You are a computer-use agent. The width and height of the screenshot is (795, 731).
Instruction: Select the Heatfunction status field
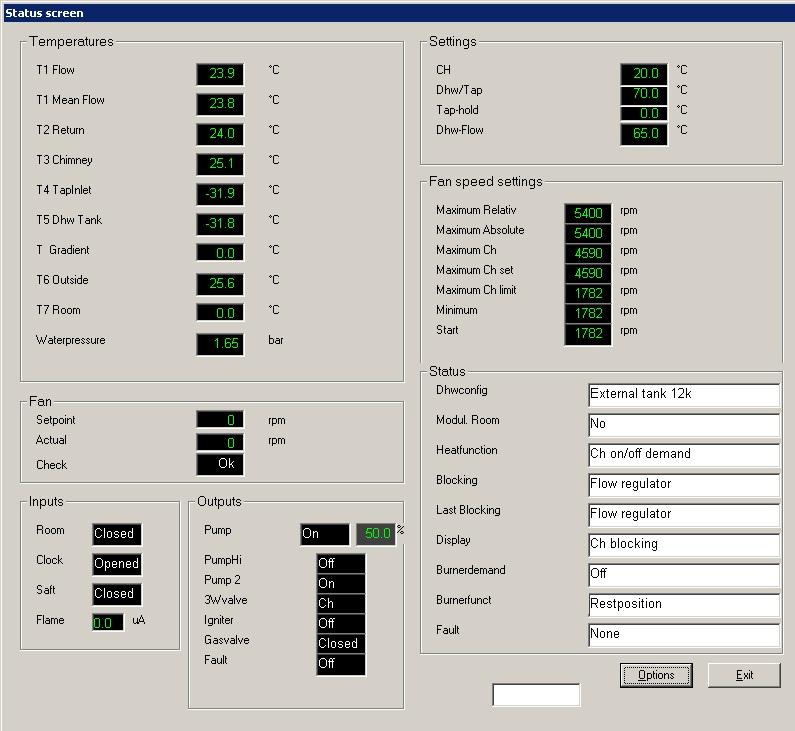coord(684,454)
